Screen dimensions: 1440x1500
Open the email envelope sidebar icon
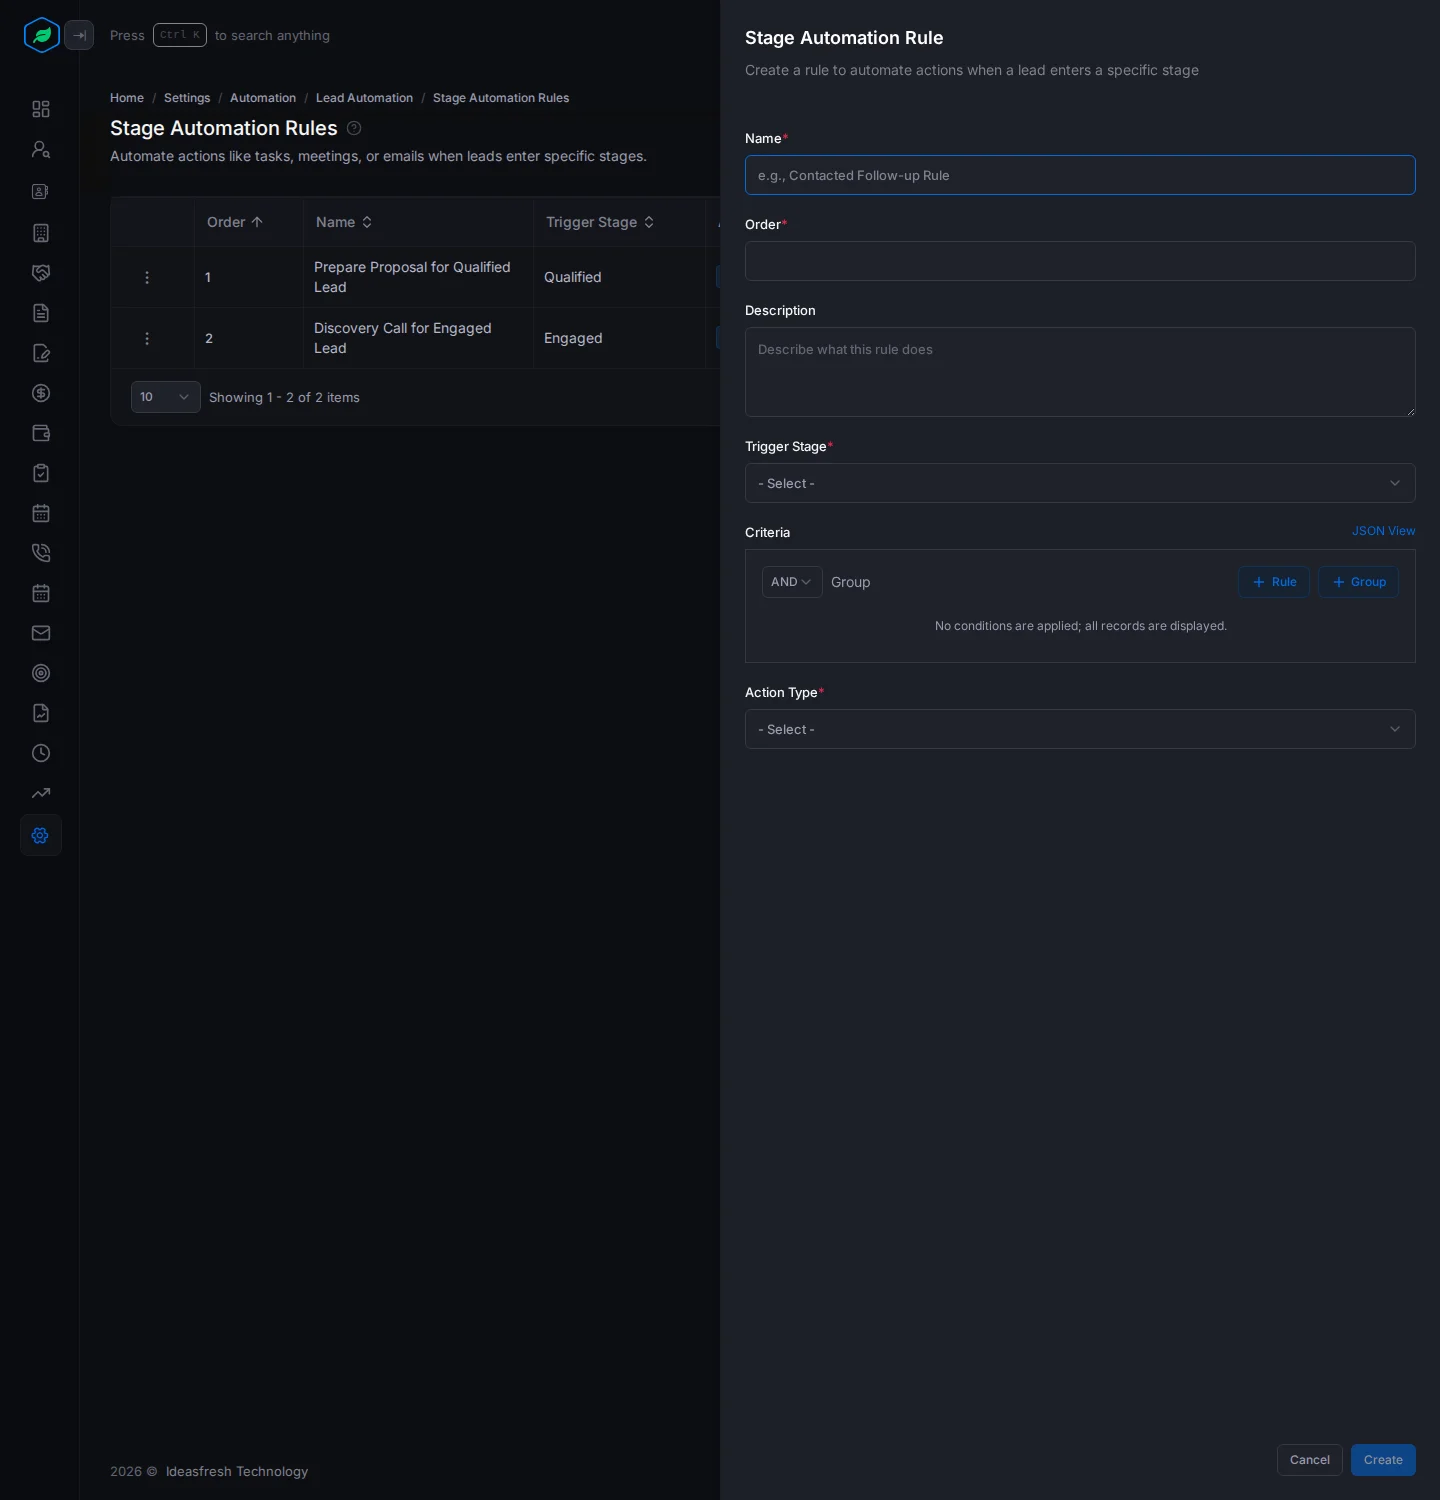[x=41, y=633]
